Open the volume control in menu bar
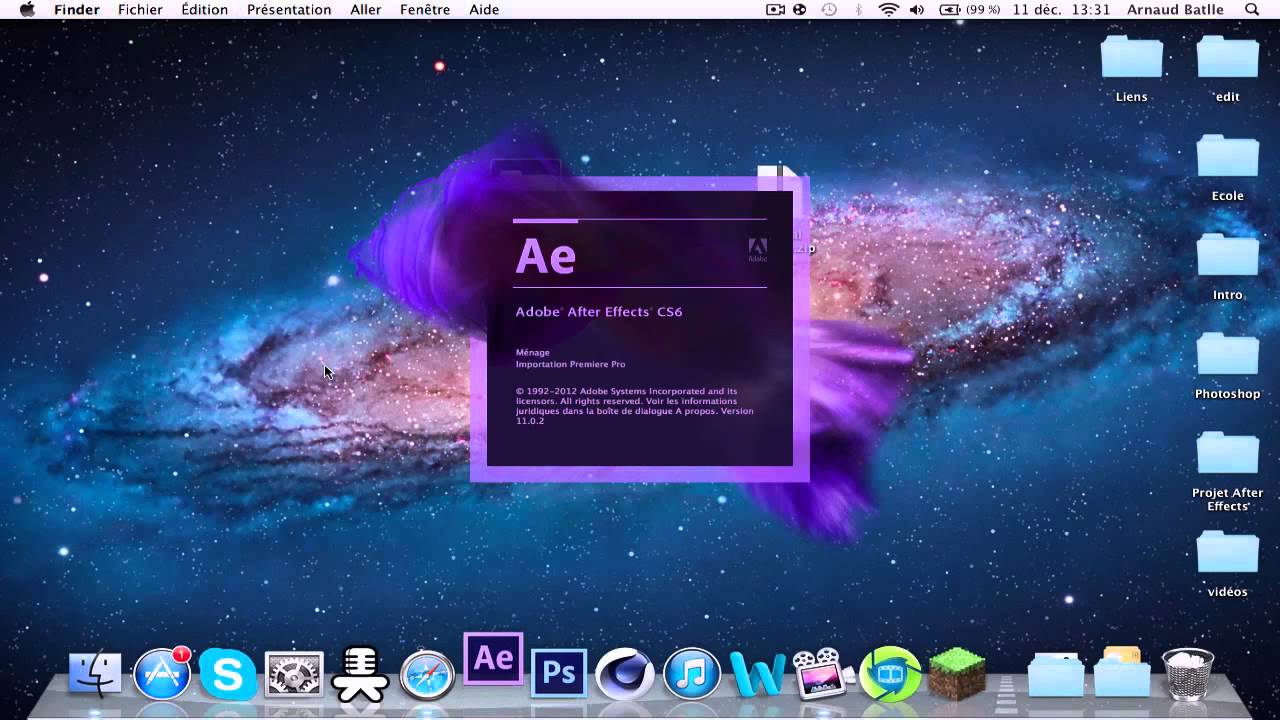Screen dimensions: 1280x720 (917, 10)
